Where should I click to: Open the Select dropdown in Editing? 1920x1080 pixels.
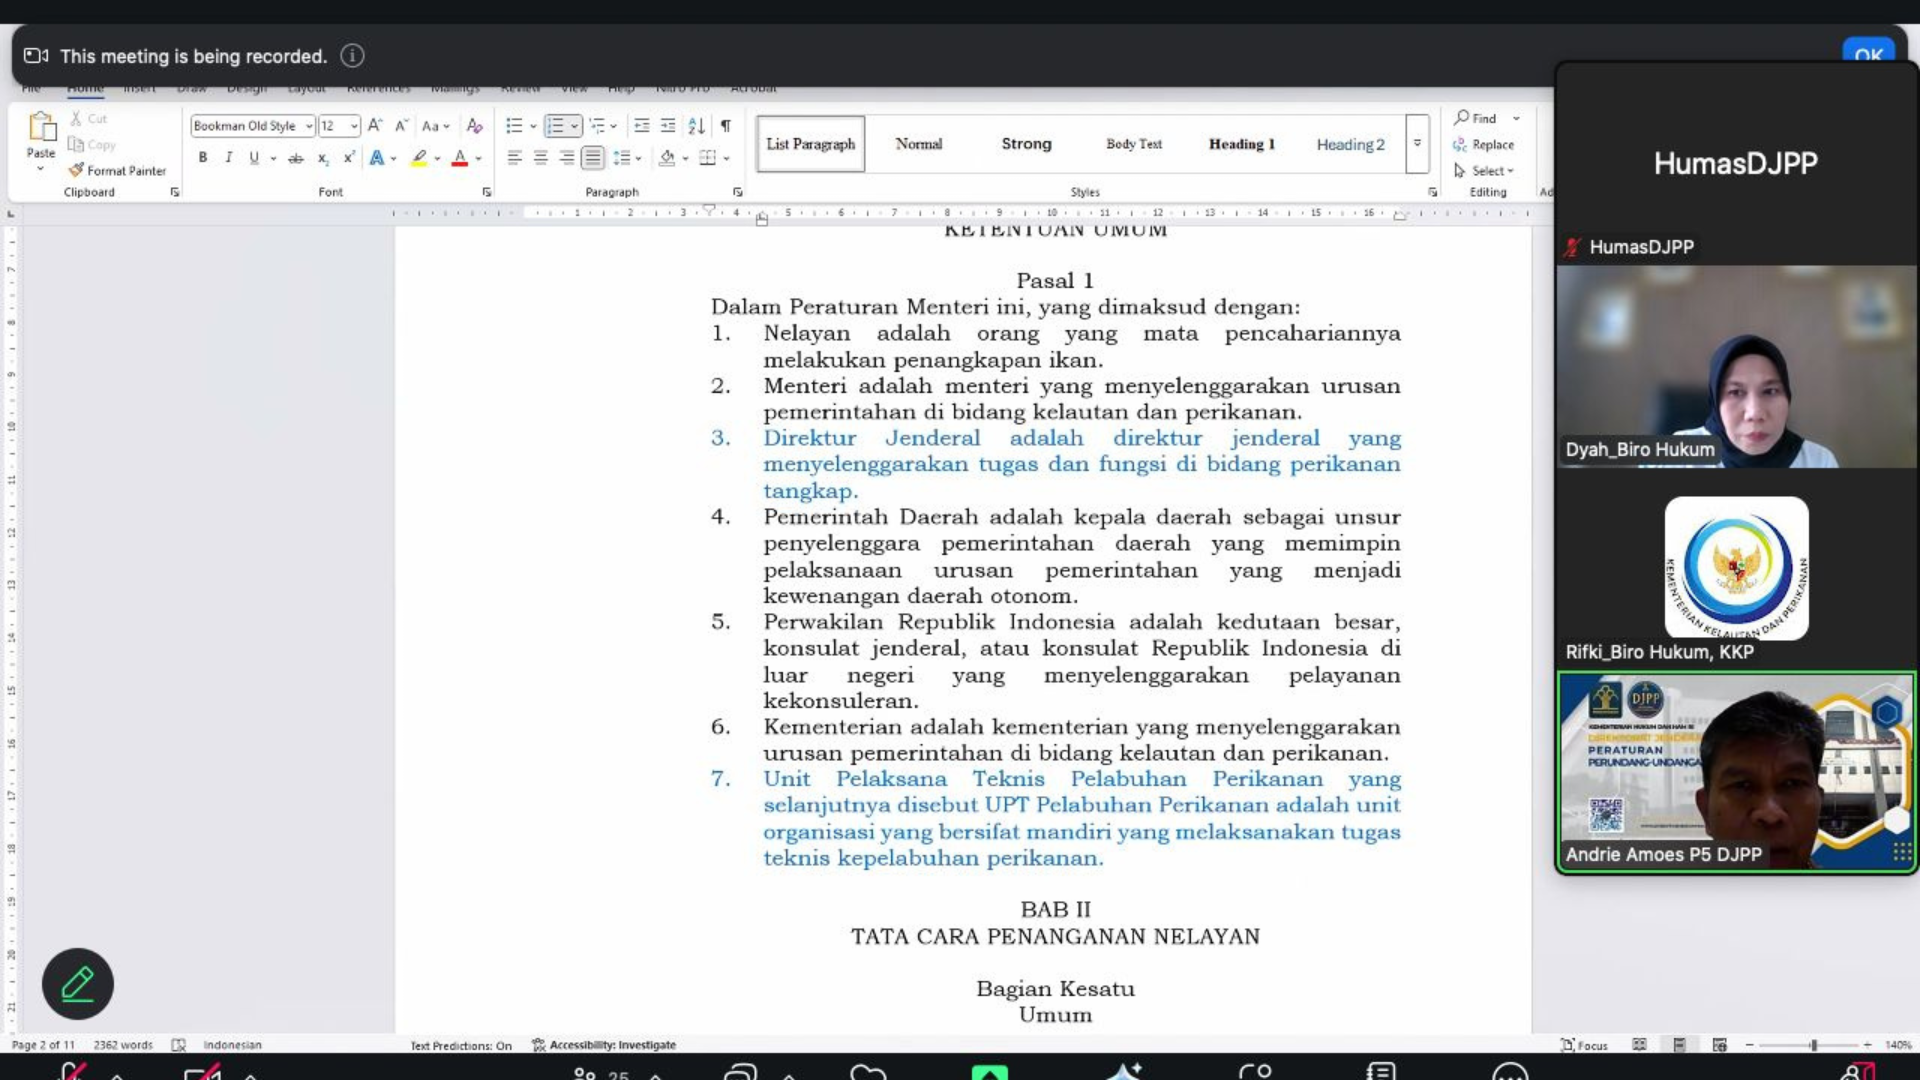(1485, 171)
